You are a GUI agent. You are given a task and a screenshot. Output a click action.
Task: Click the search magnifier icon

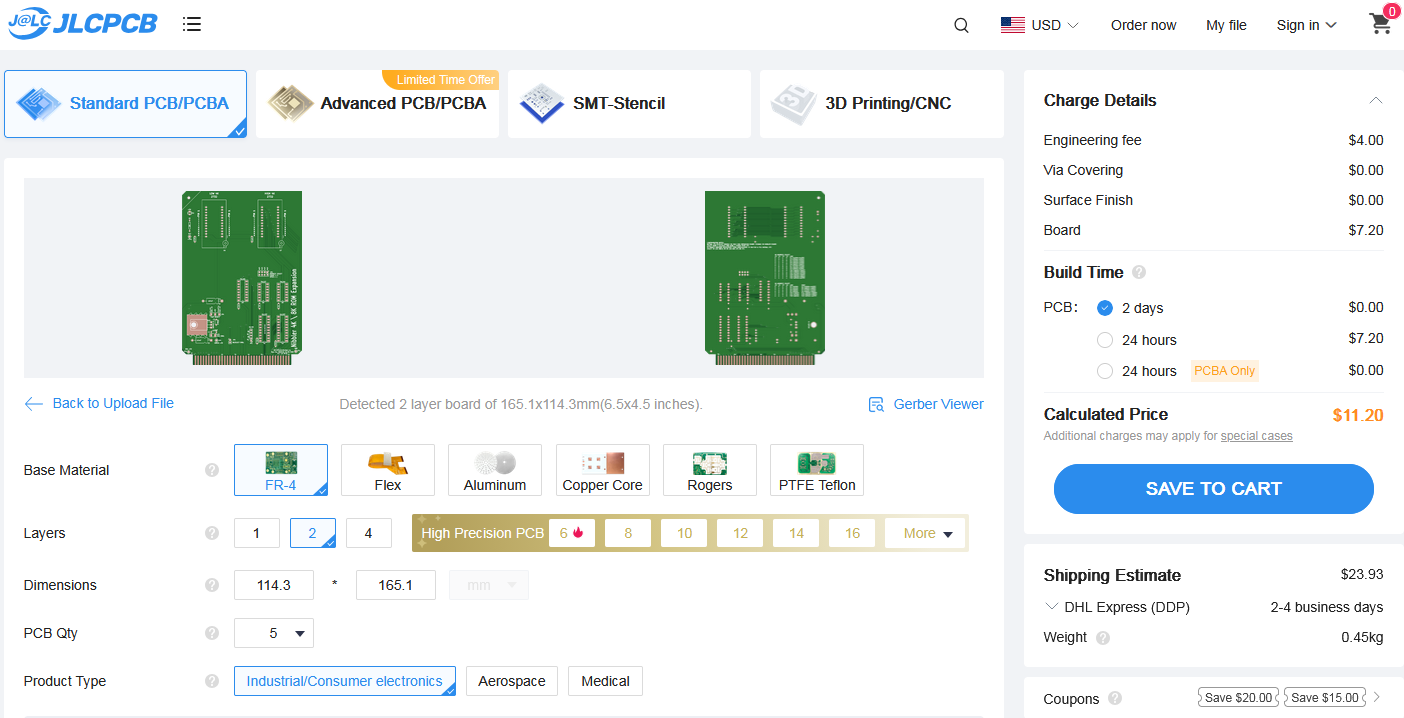pyautogui.click(x=961, y=26)
